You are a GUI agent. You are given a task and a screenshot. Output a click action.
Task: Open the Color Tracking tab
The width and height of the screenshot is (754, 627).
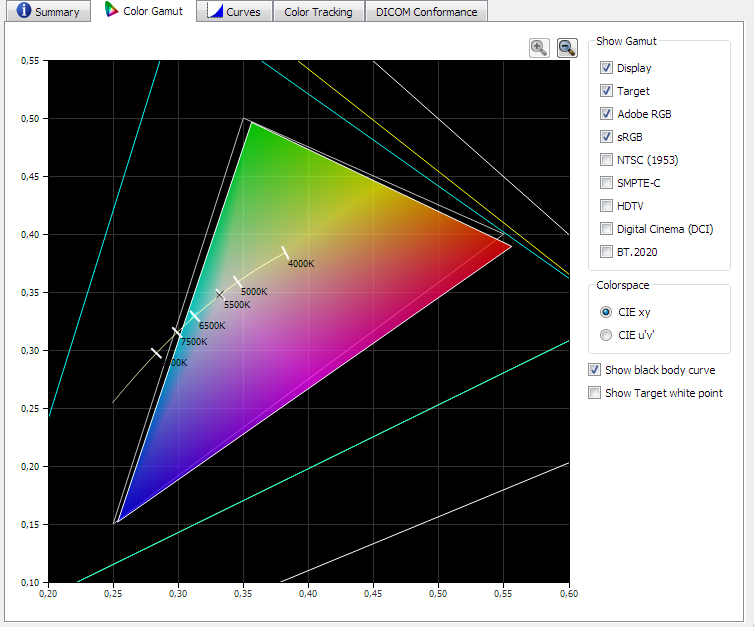click(x=318, y=12)
